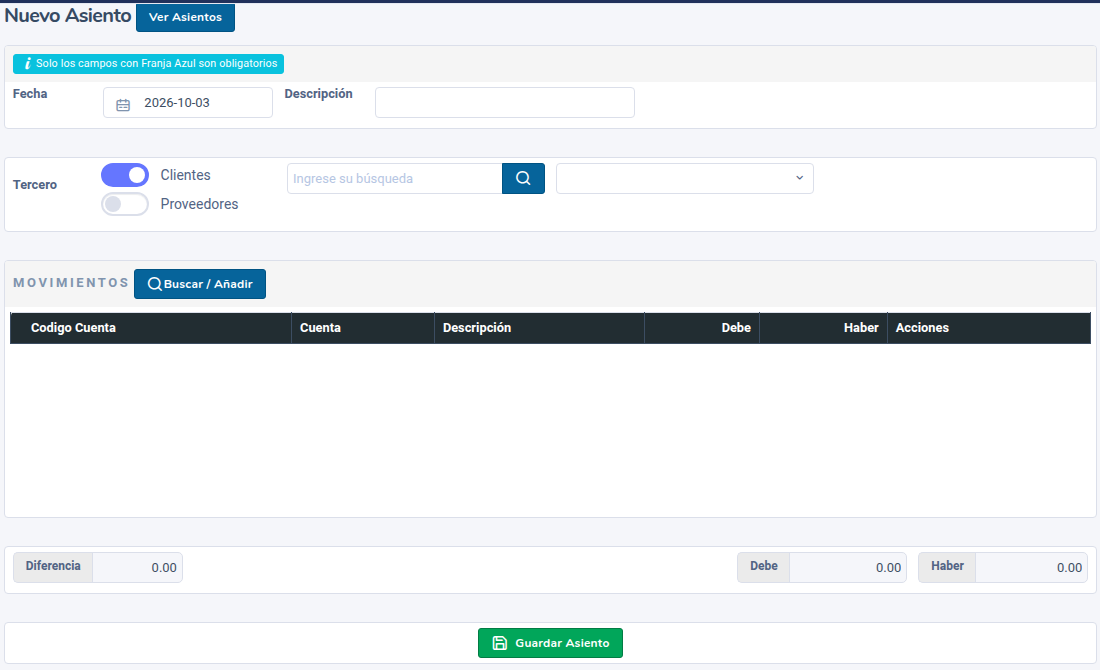Click the Nuevo Asiento page title
The image size is (1100, 670).
tap(68, 15)
